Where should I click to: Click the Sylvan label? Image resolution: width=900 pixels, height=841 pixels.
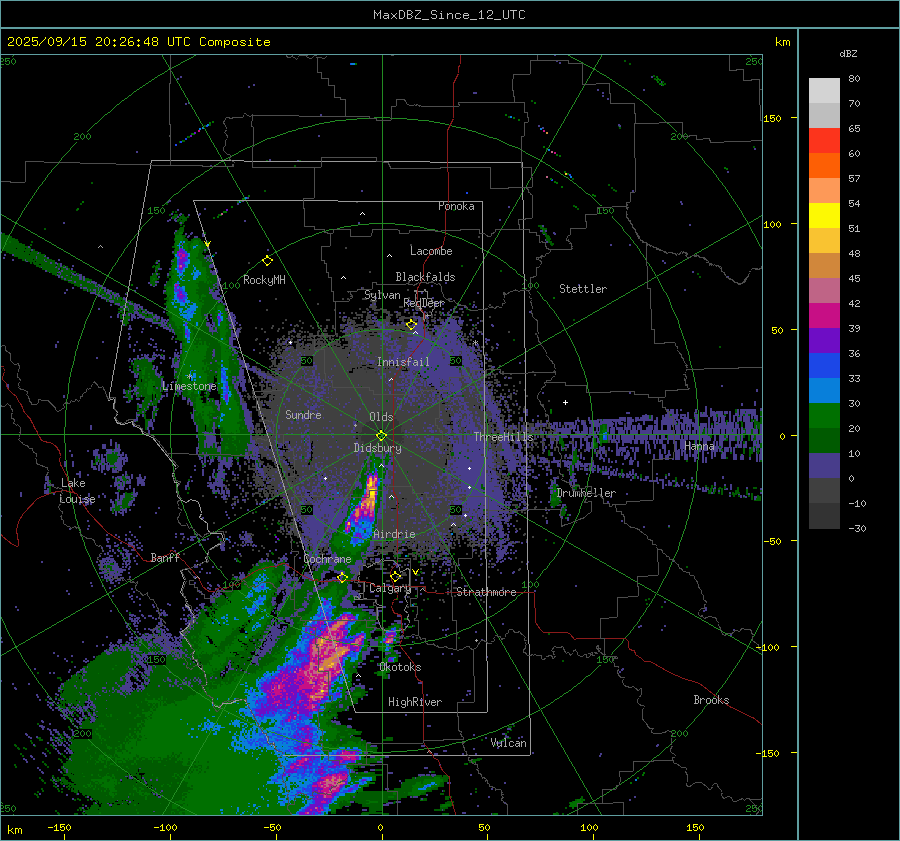coord(382,295)
